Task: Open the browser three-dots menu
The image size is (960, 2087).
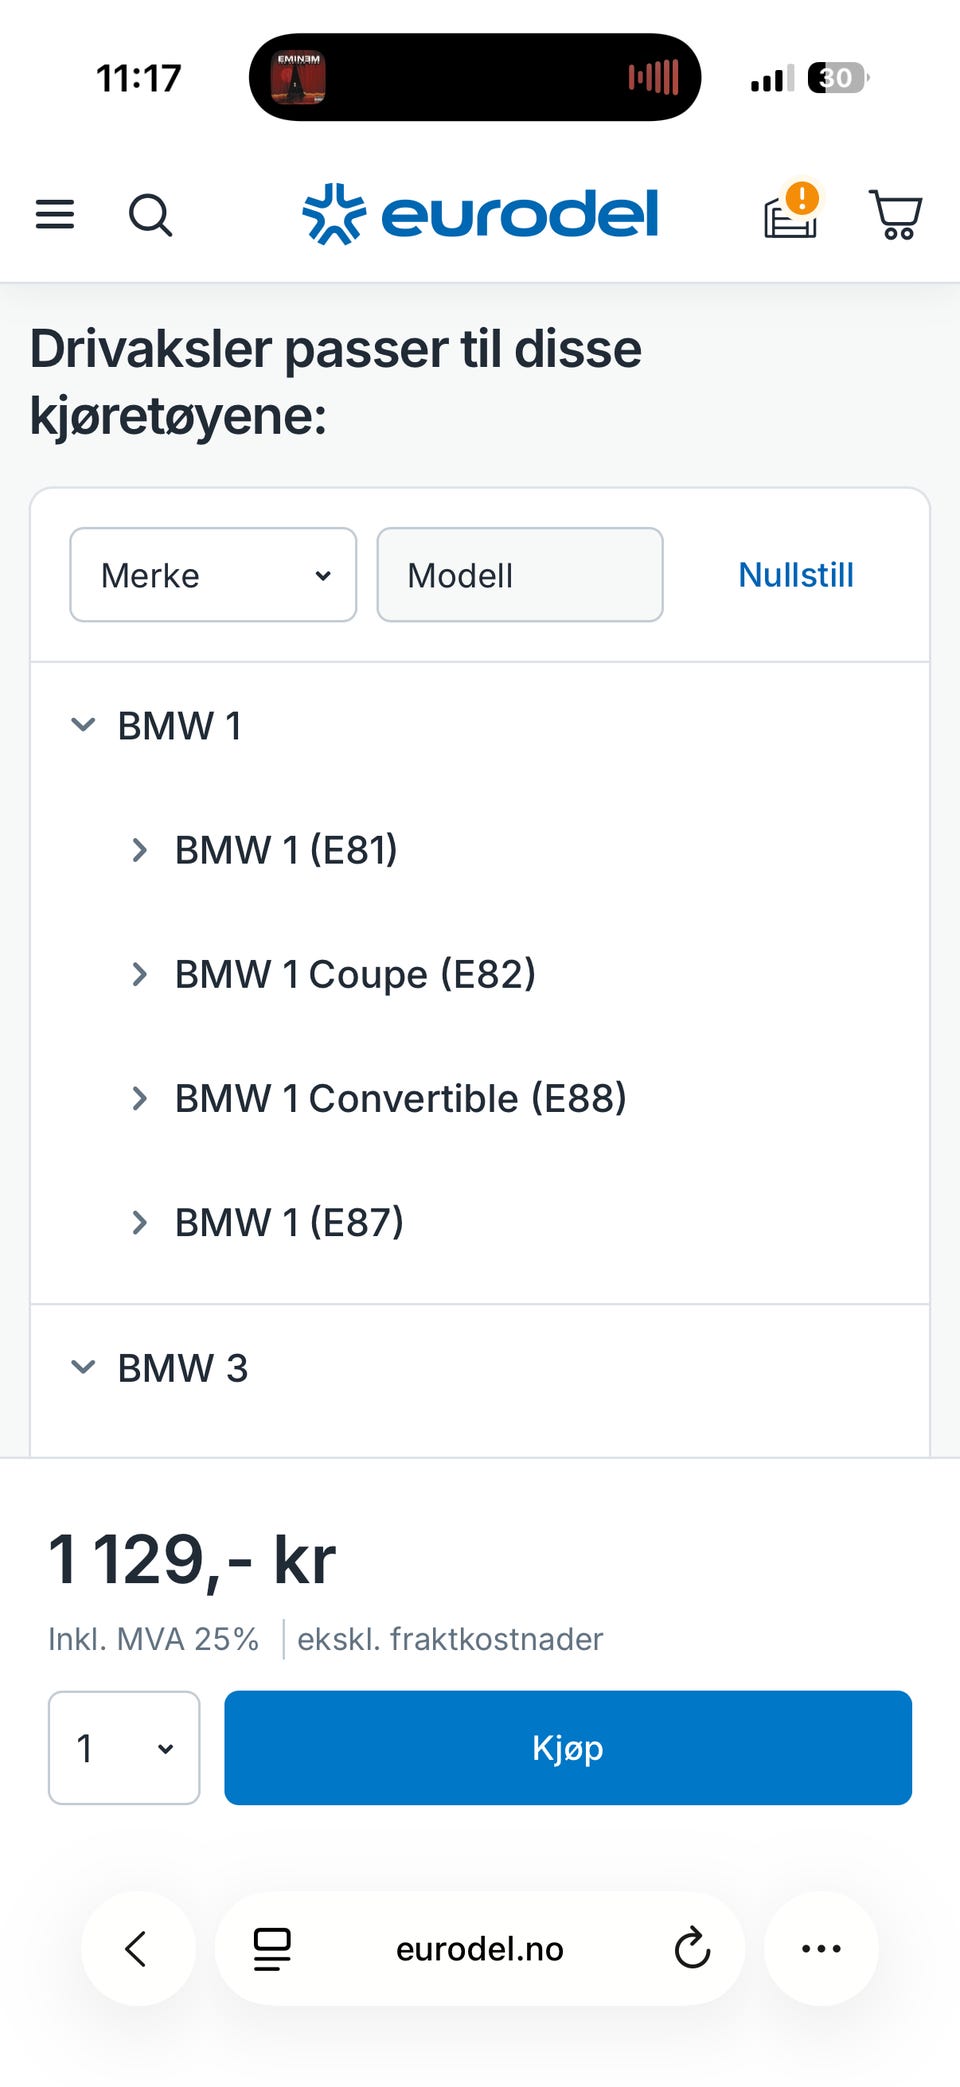Action: tap(821, 1948)
